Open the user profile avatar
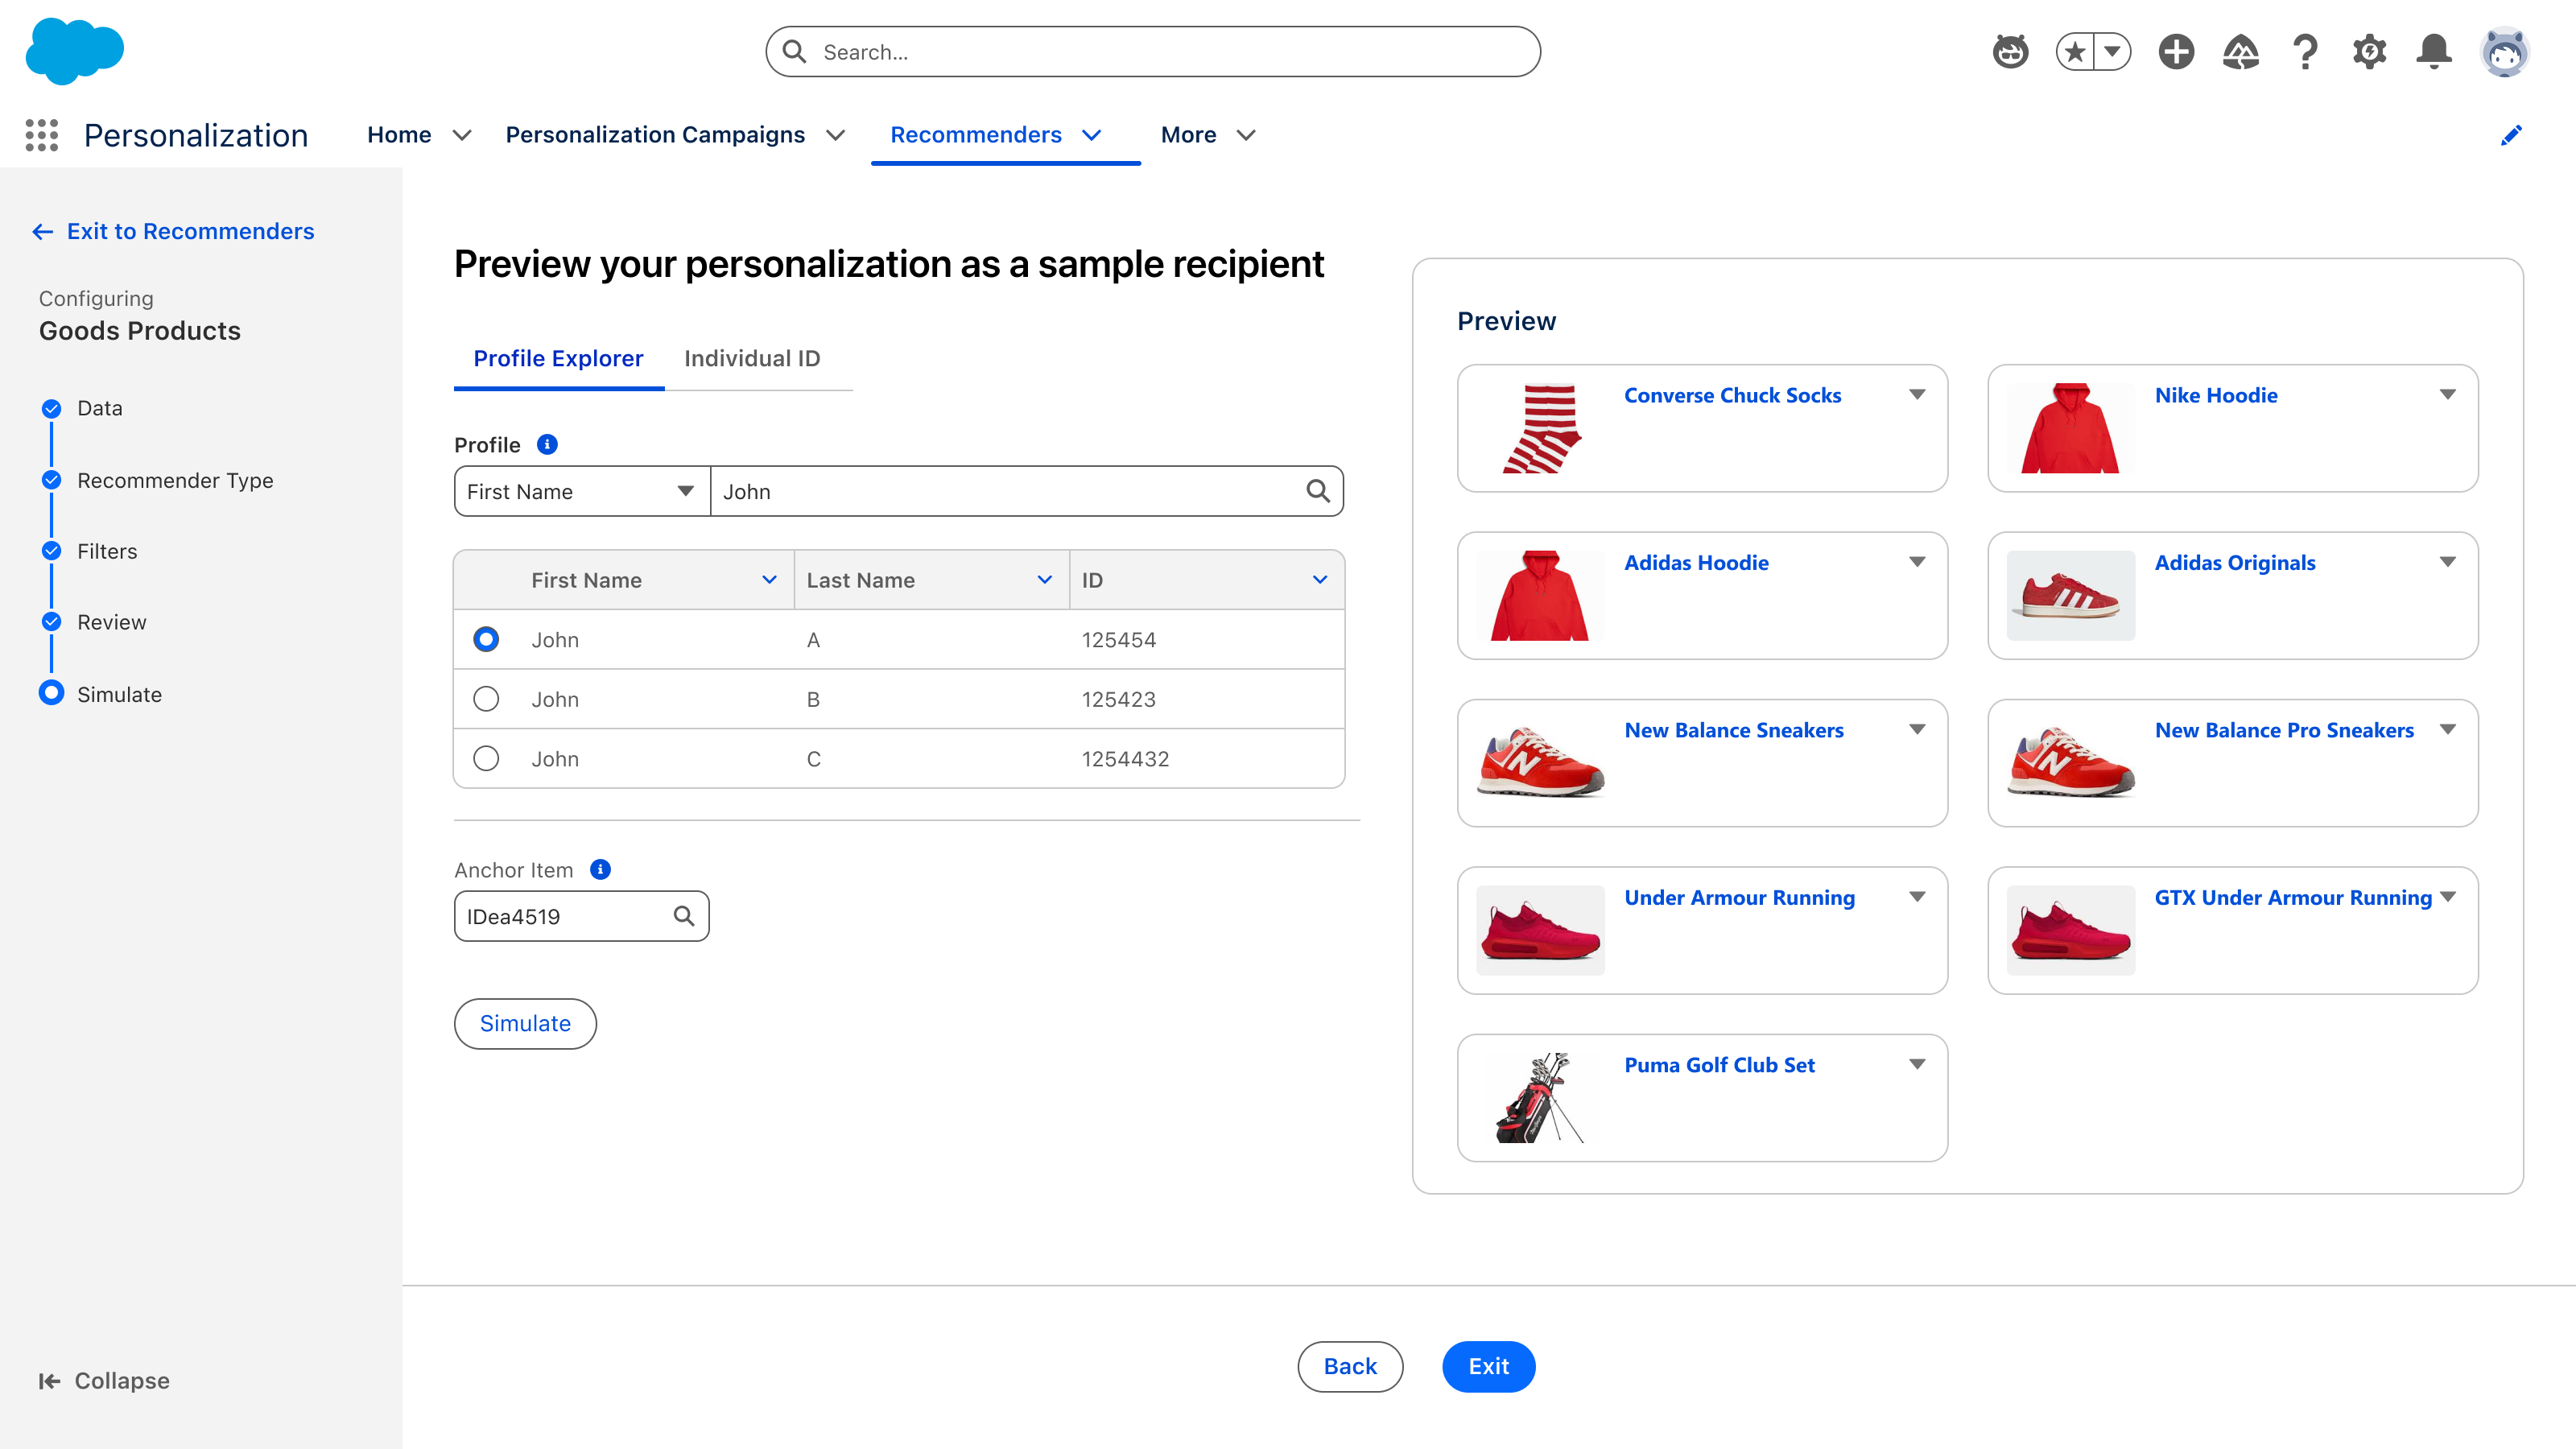 tap(2505, 51)
